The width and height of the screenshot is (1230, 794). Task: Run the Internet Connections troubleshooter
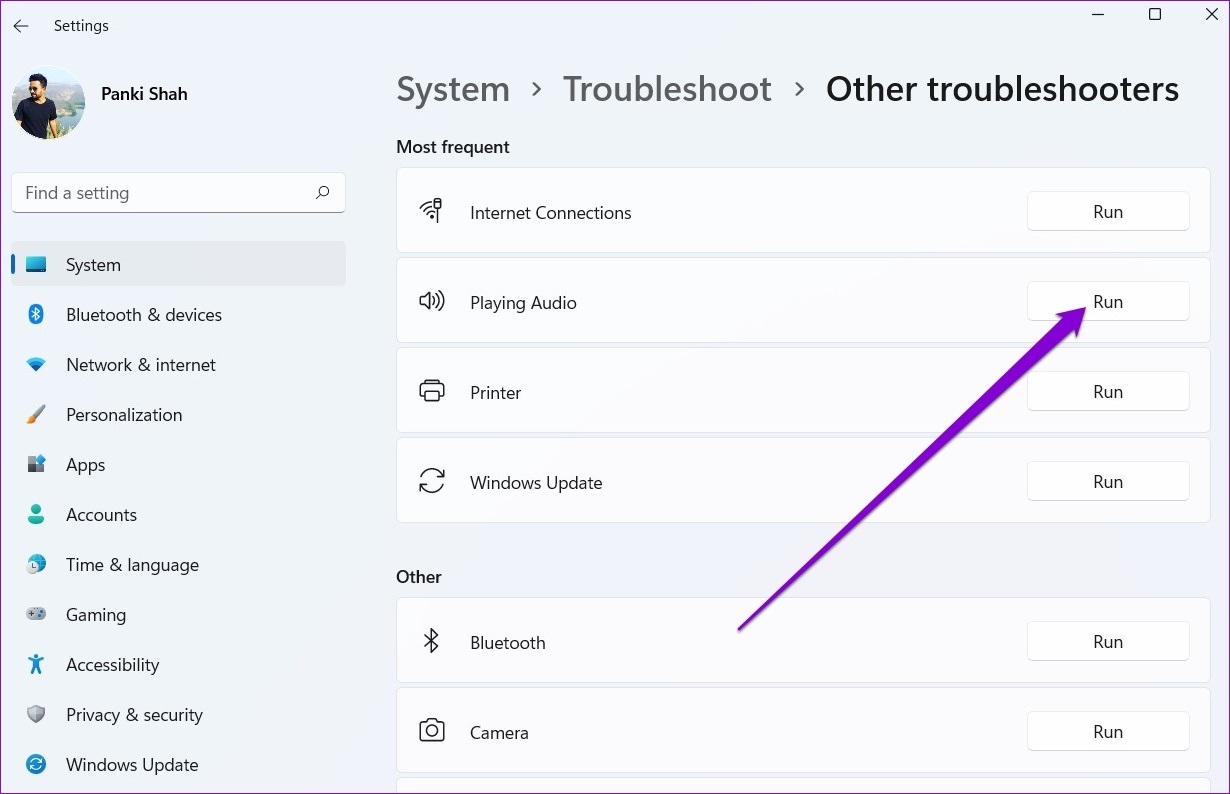[x=1107, y=212]
